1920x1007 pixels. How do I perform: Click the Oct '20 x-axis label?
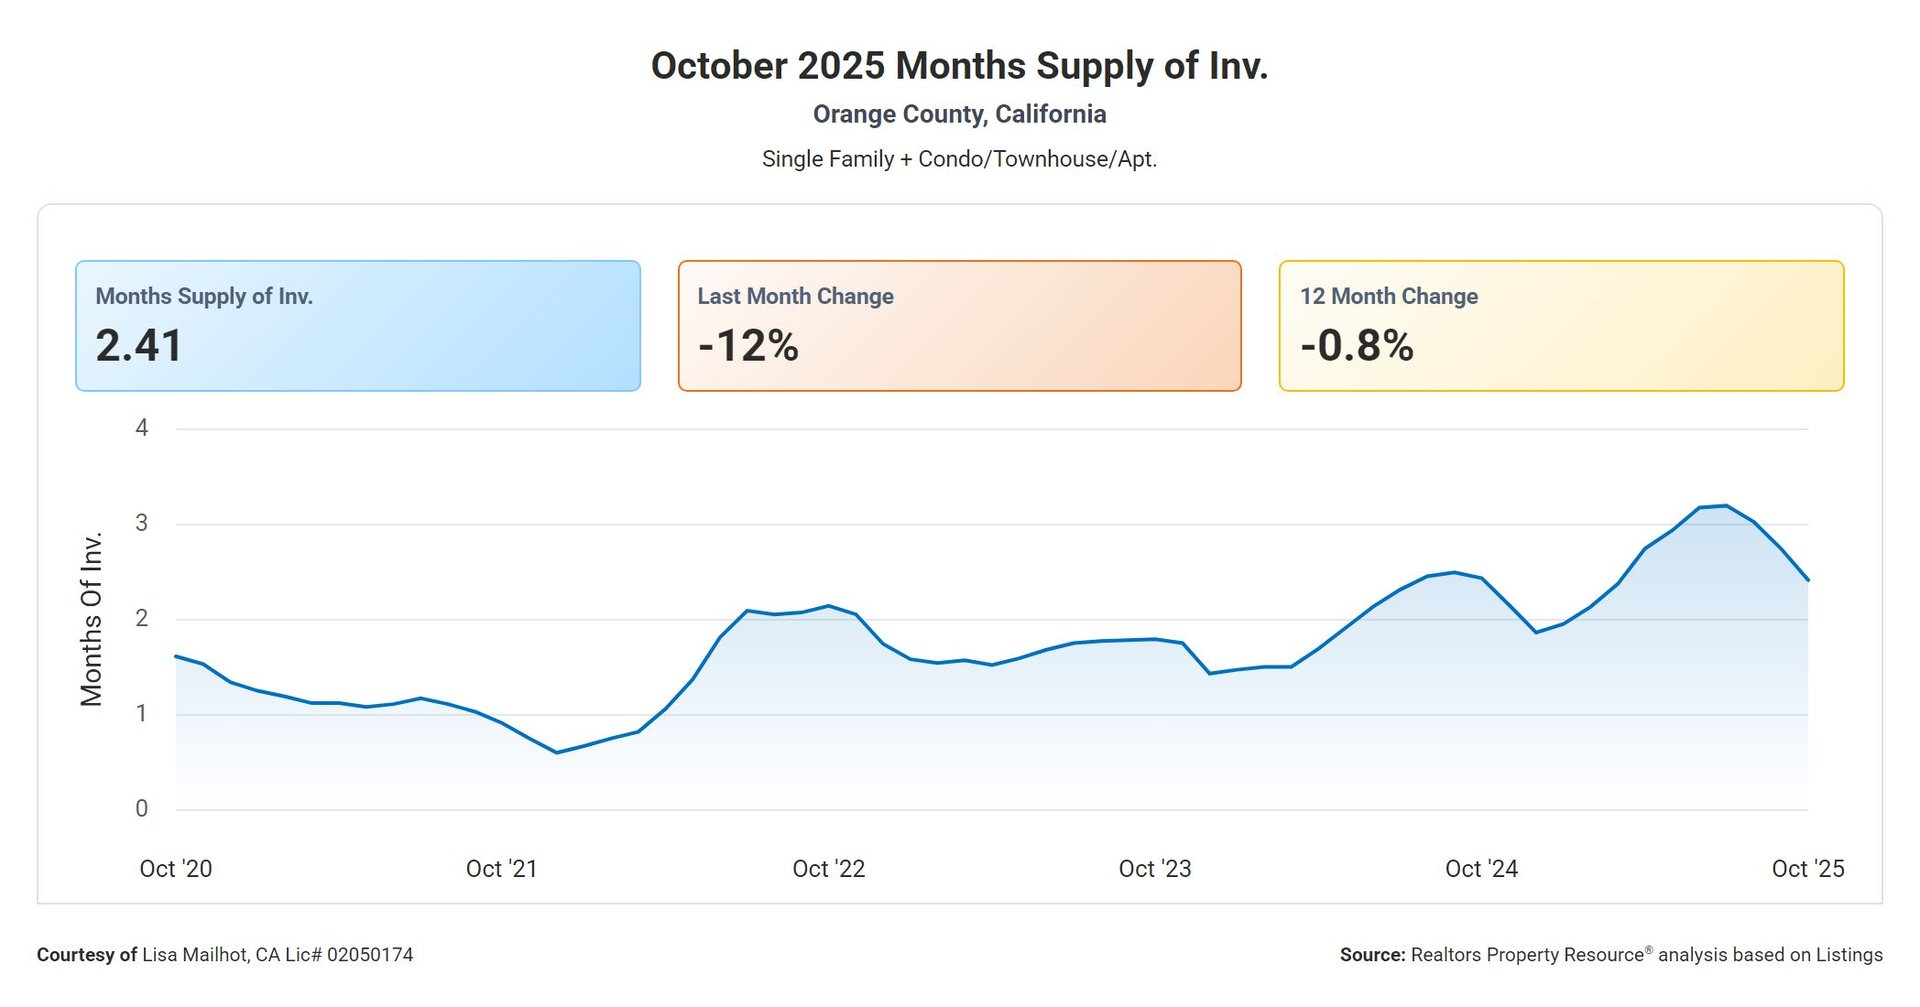coord(176,869)
